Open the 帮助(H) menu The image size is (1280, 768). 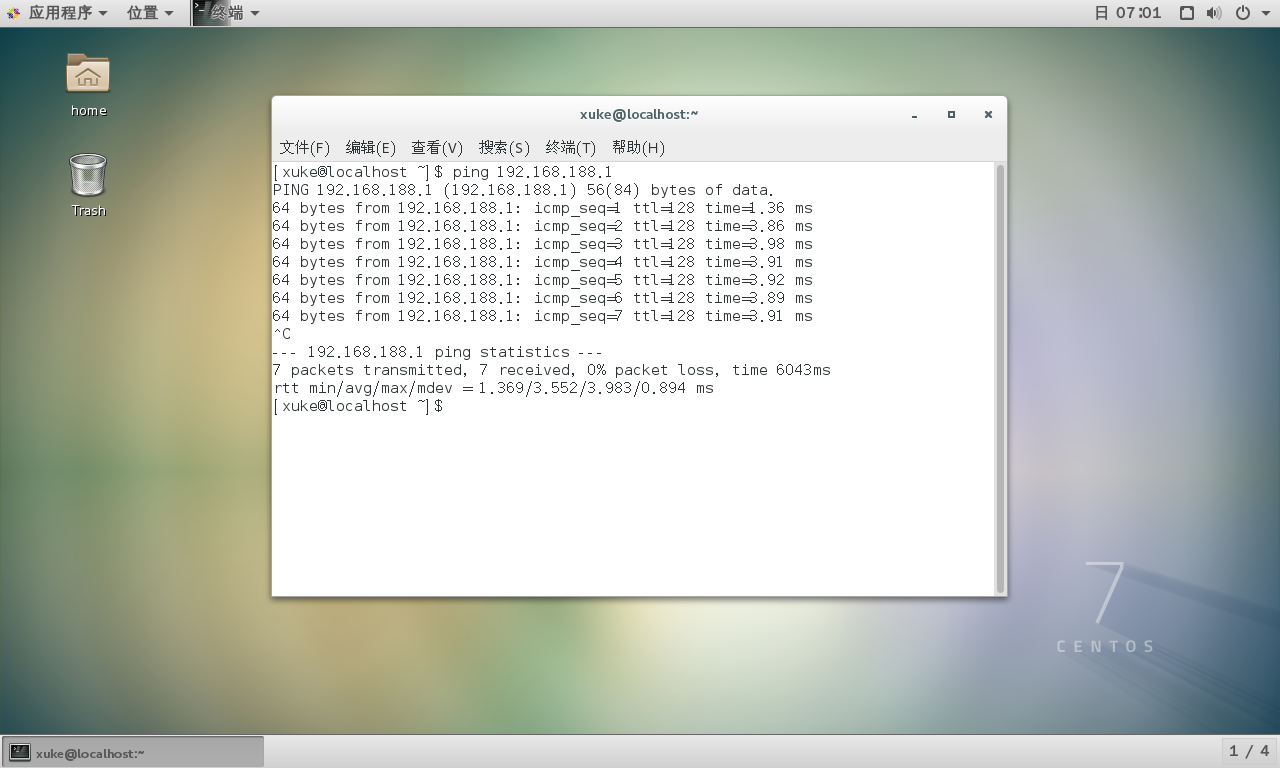638,147
